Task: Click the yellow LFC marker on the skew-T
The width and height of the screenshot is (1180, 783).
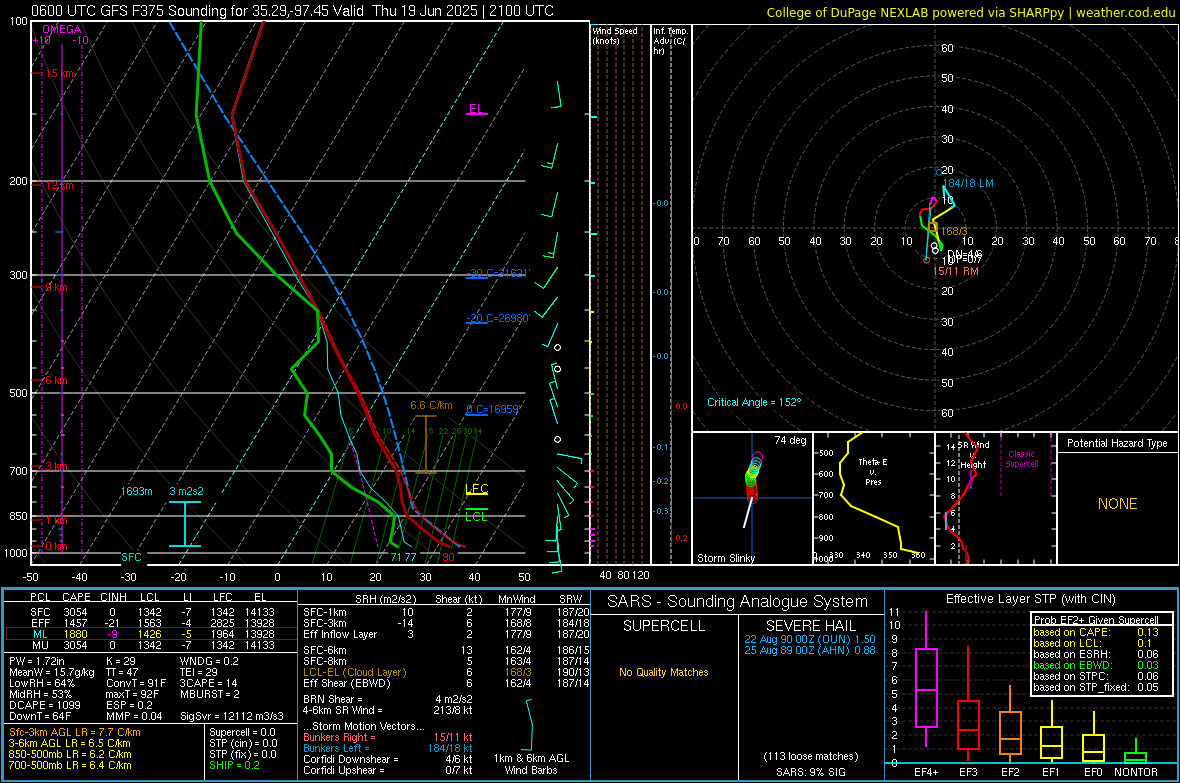Action: coord(477,489)
